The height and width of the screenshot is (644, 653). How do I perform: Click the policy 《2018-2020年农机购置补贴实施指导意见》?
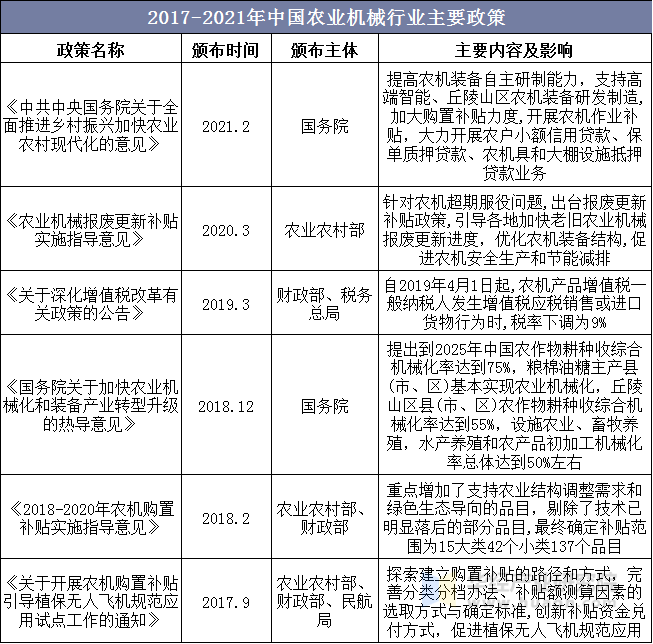click(91, 518)
